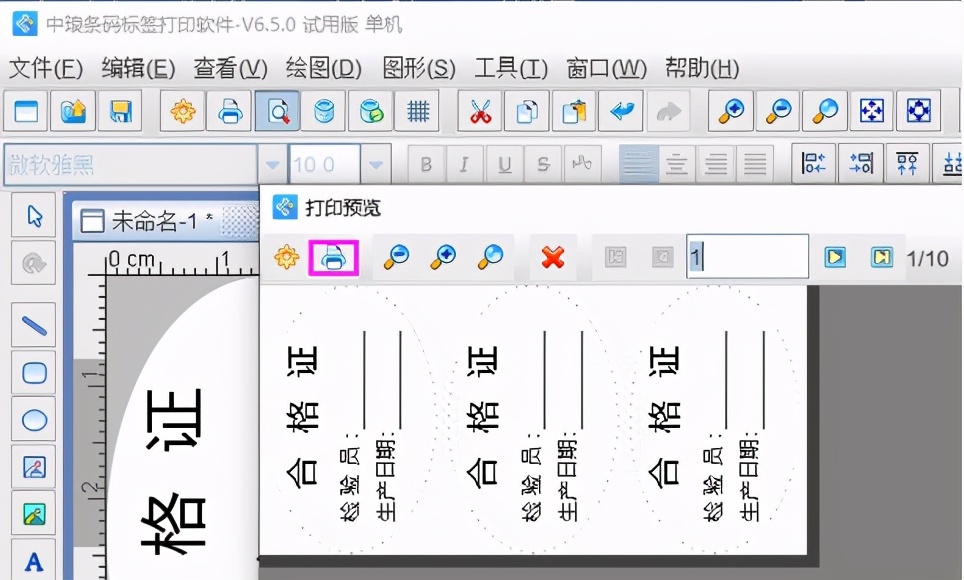
Task: Open the 图形(S) menu
Action: pyautogui.click(x=419, y=68)
